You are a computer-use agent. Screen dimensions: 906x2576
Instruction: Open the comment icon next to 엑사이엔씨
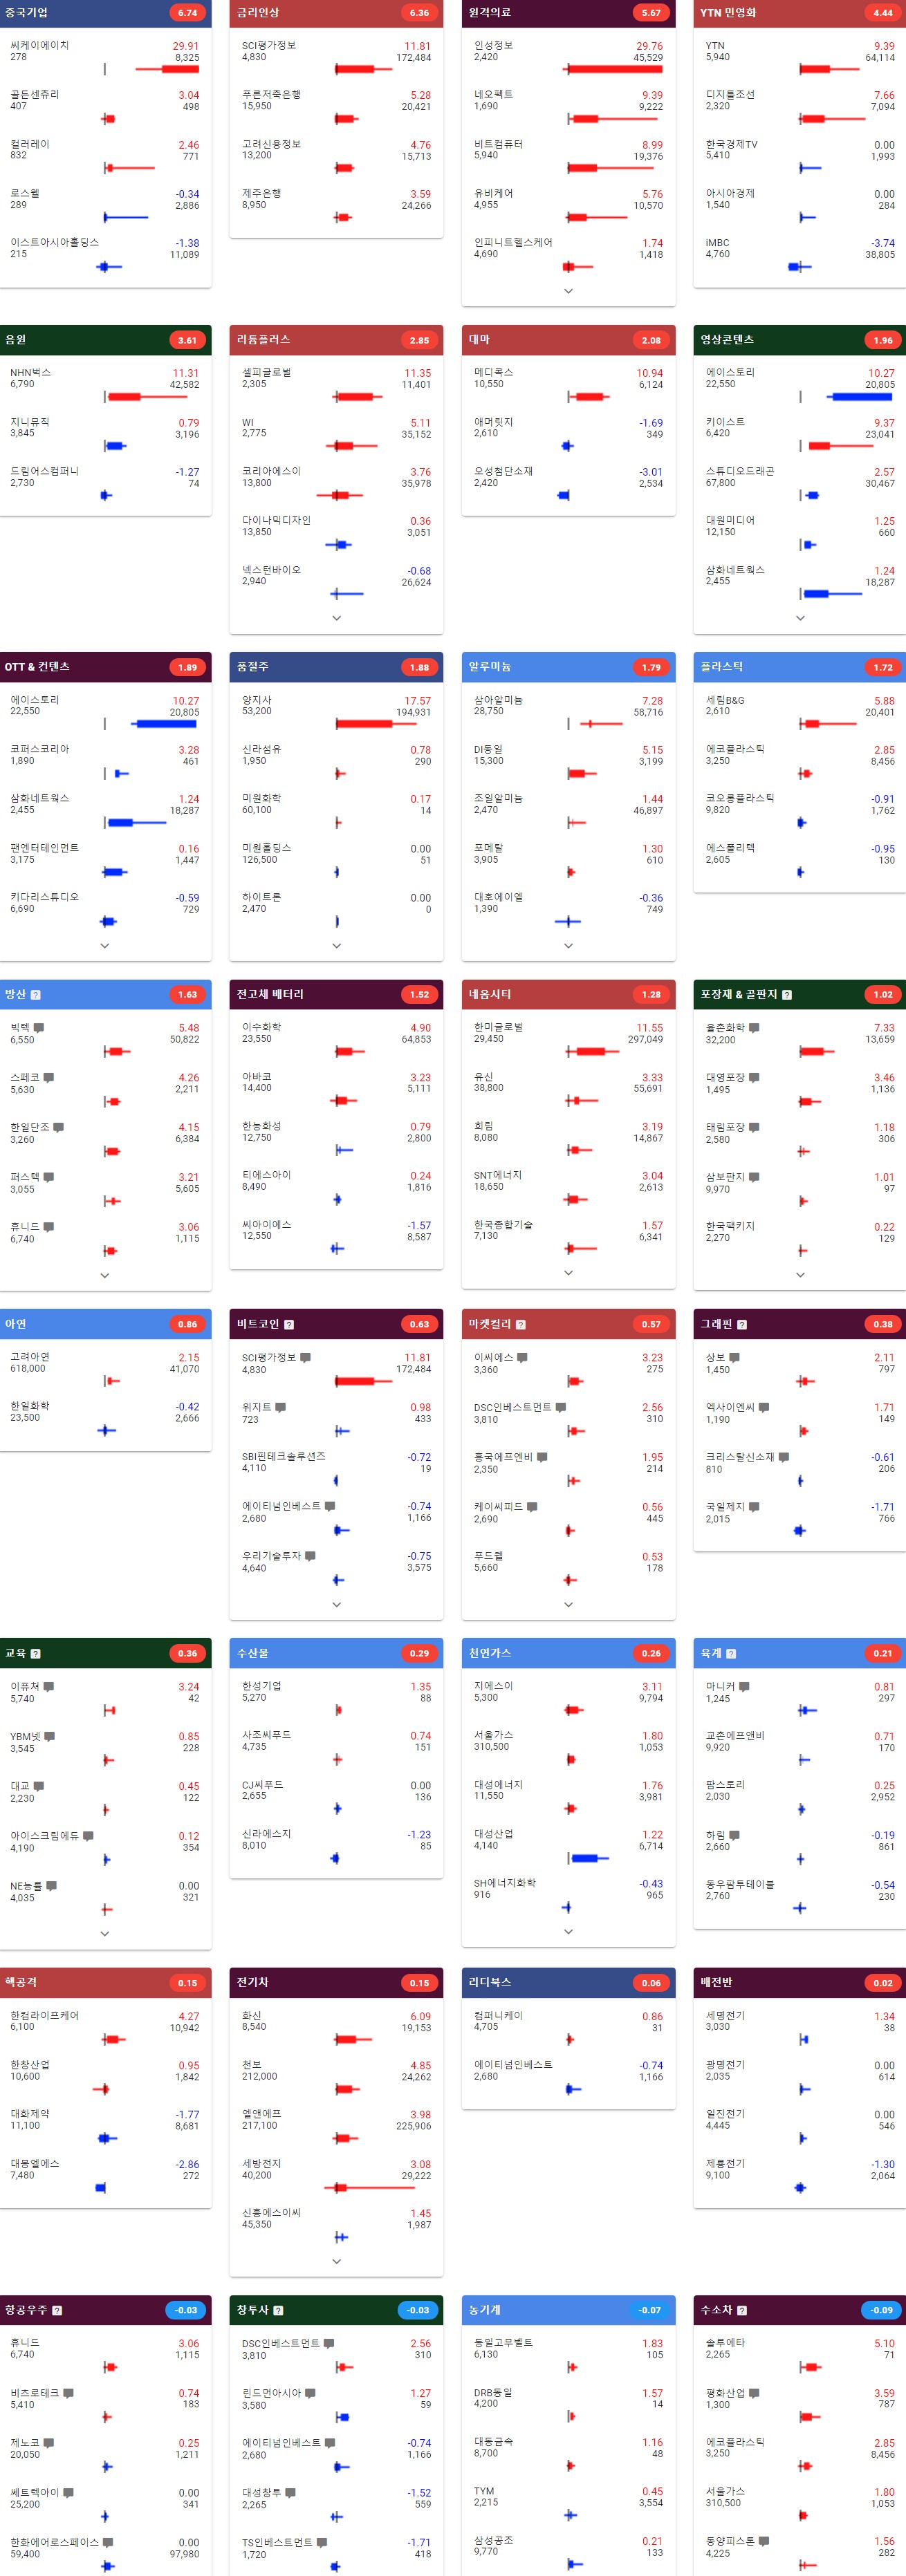(764, 1407)
